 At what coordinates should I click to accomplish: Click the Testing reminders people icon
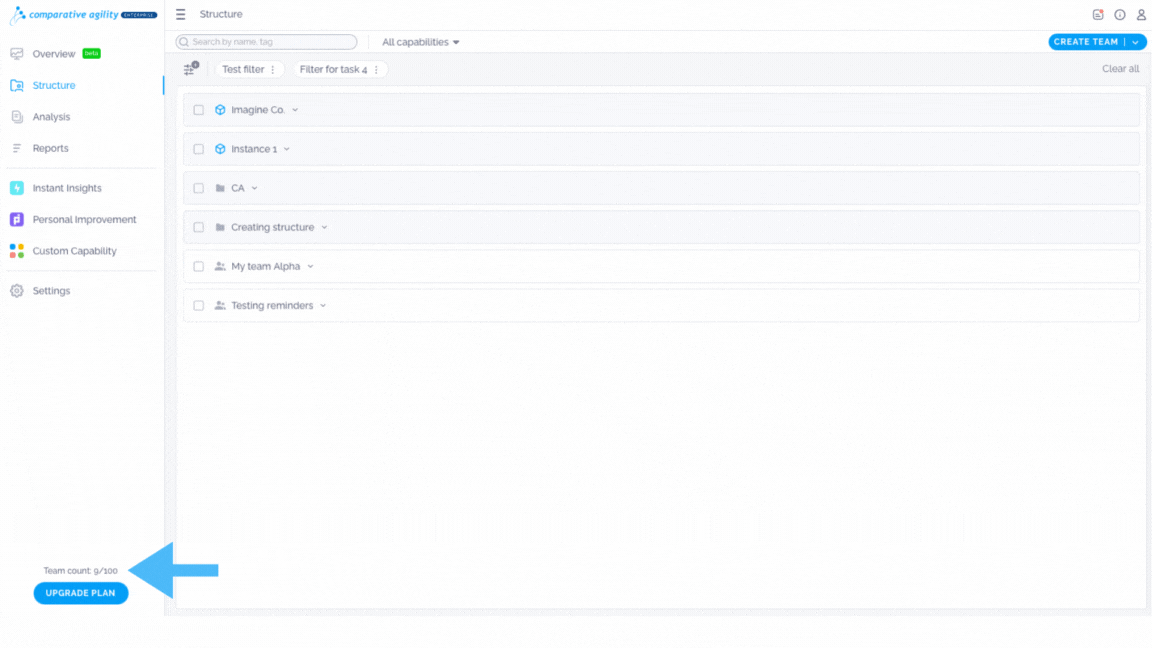(x=220, y=305)
